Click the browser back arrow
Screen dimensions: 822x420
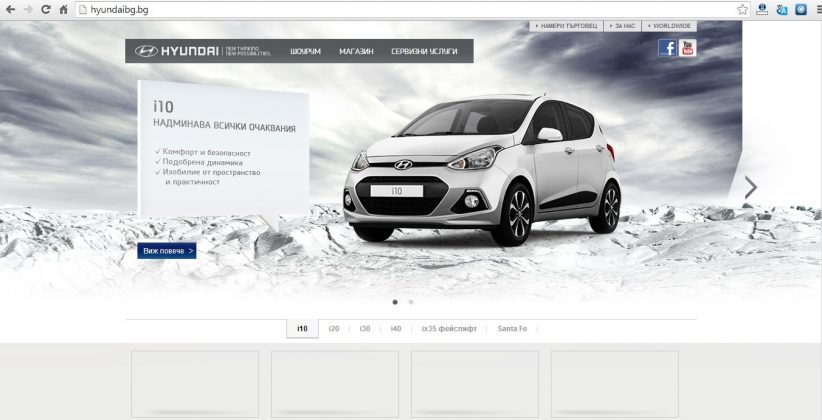(x=10, y=9)
